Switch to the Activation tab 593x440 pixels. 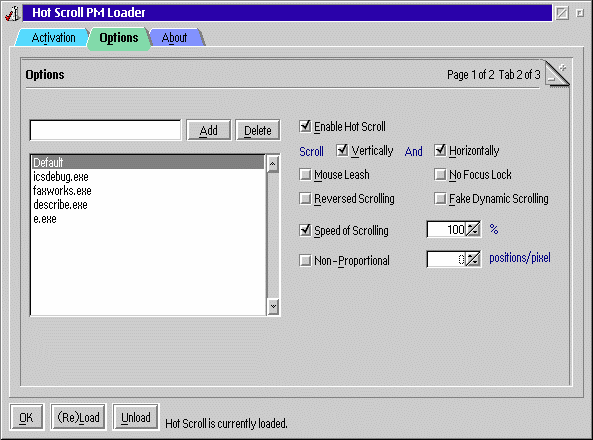tap(53, 37)
